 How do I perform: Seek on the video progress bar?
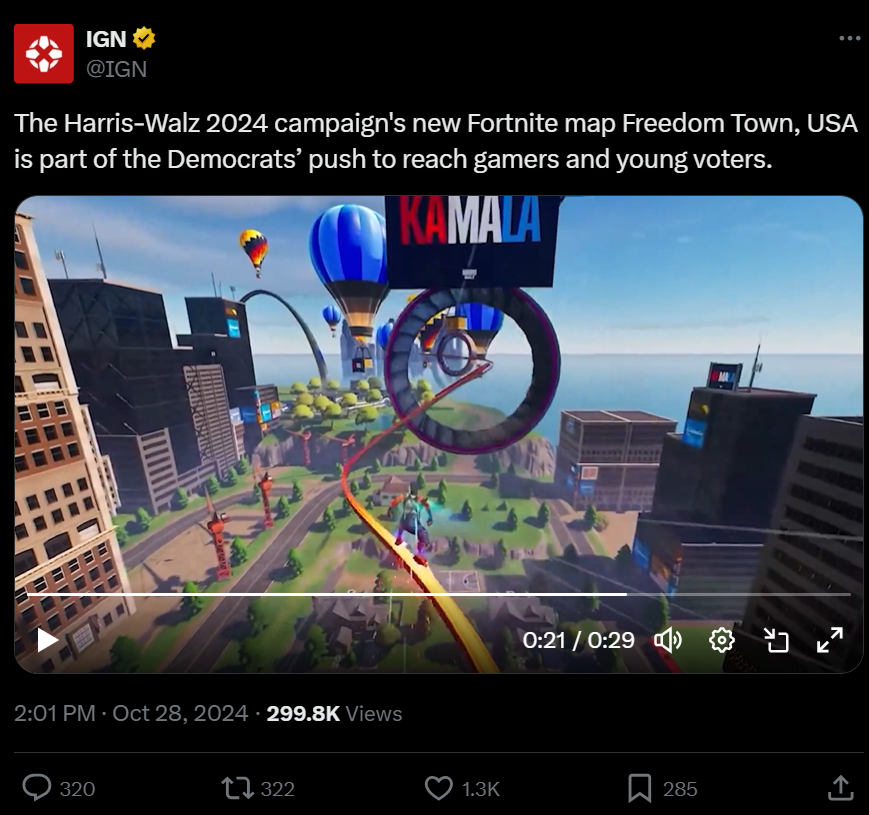[x=438, y=594]
